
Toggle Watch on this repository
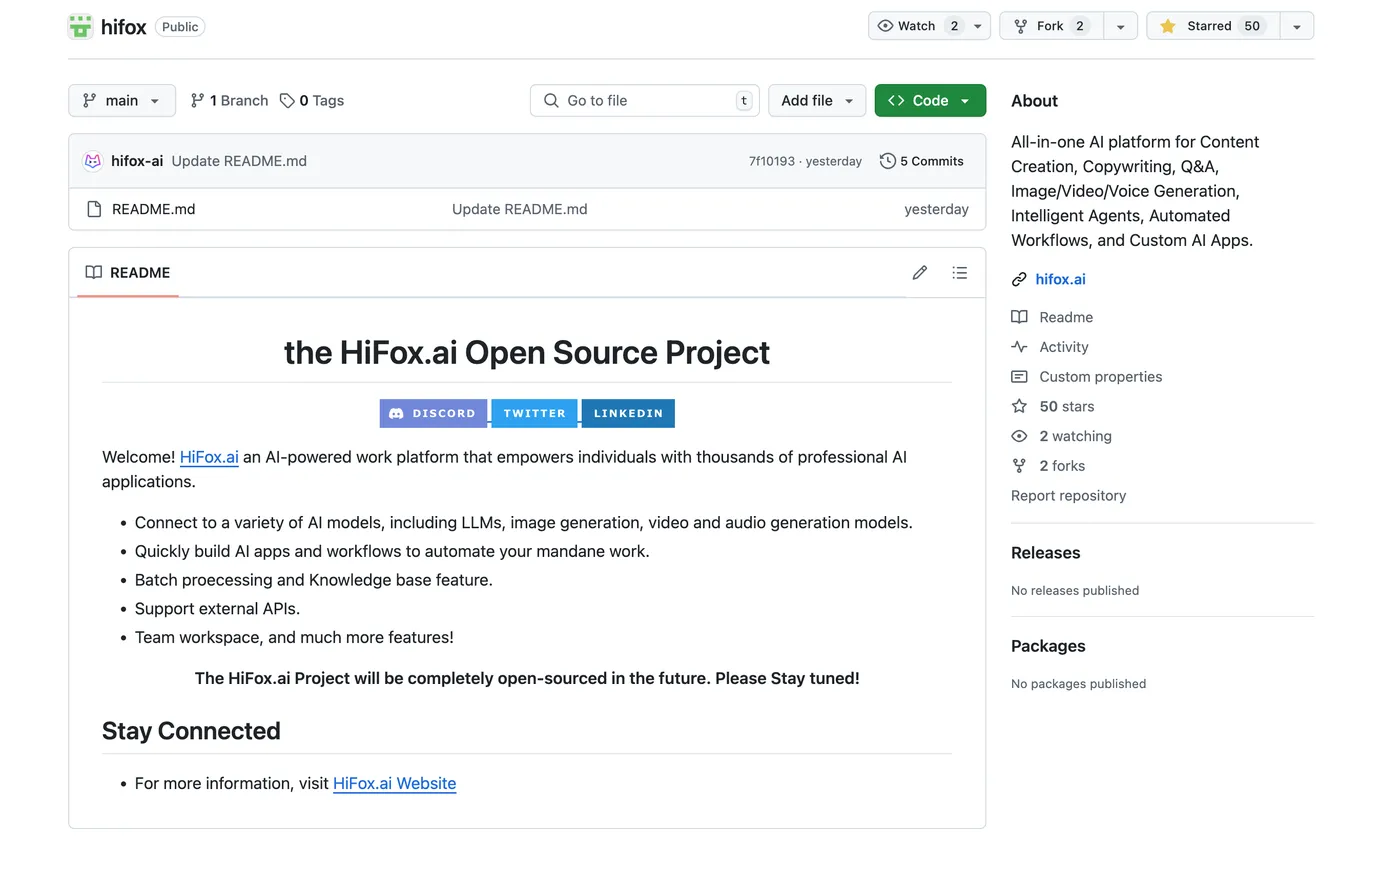(x=918, y=26)
